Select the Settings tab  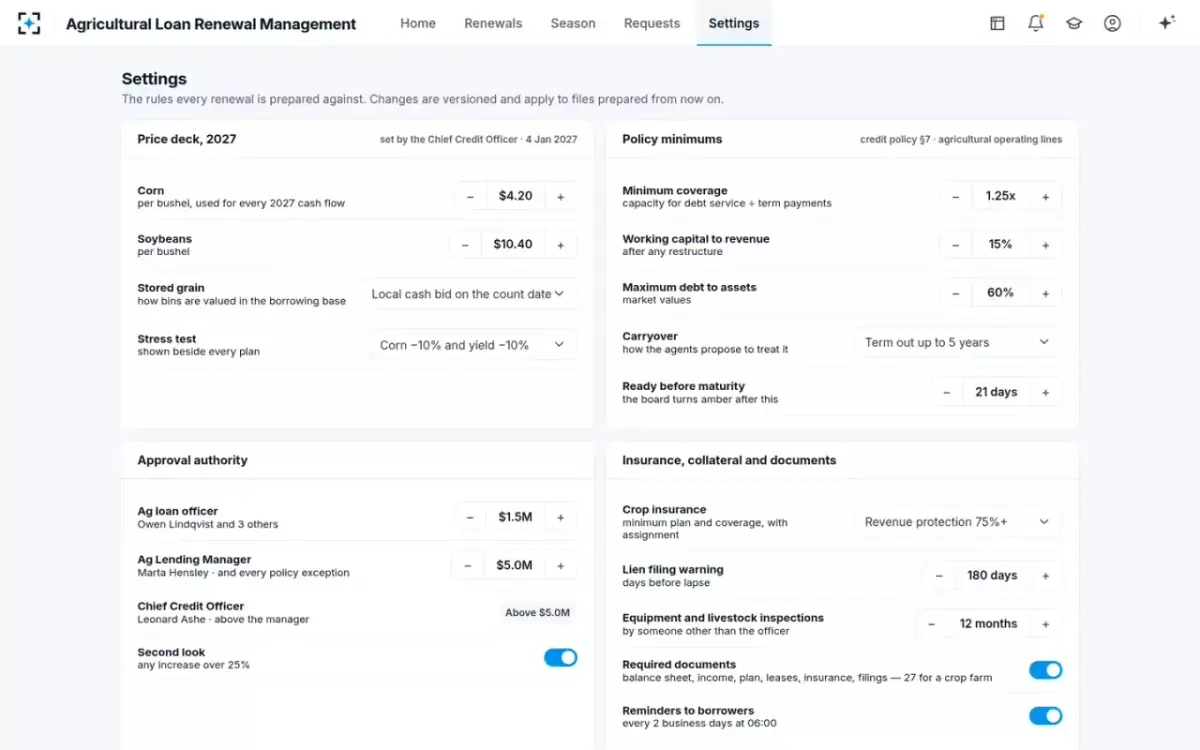(734, 23)
